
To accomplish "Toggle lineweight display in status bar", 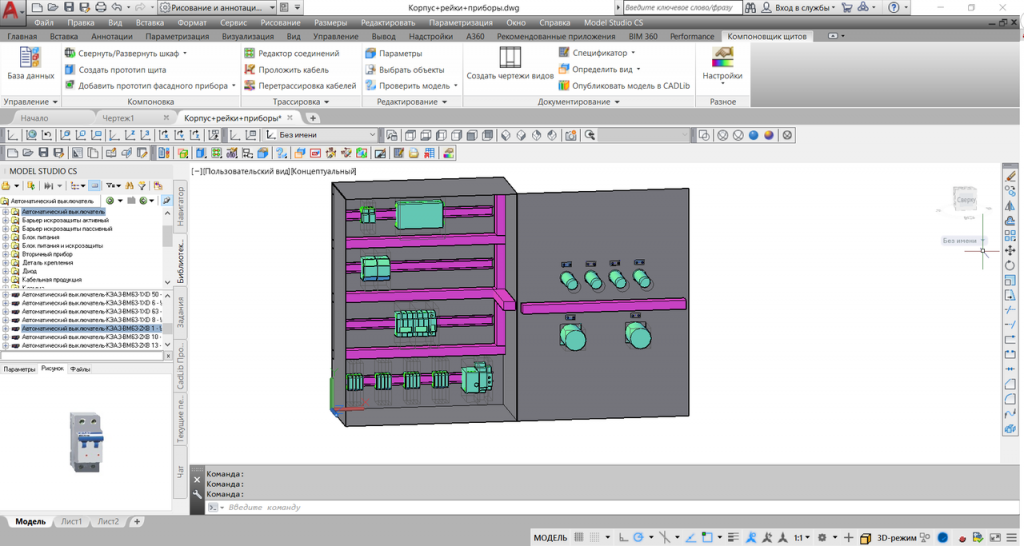I will 733,538.
